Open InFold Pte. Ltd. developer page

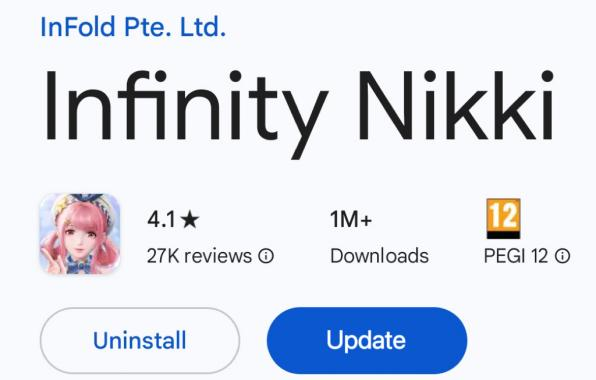pyautogui.click(x=133, y=27)
